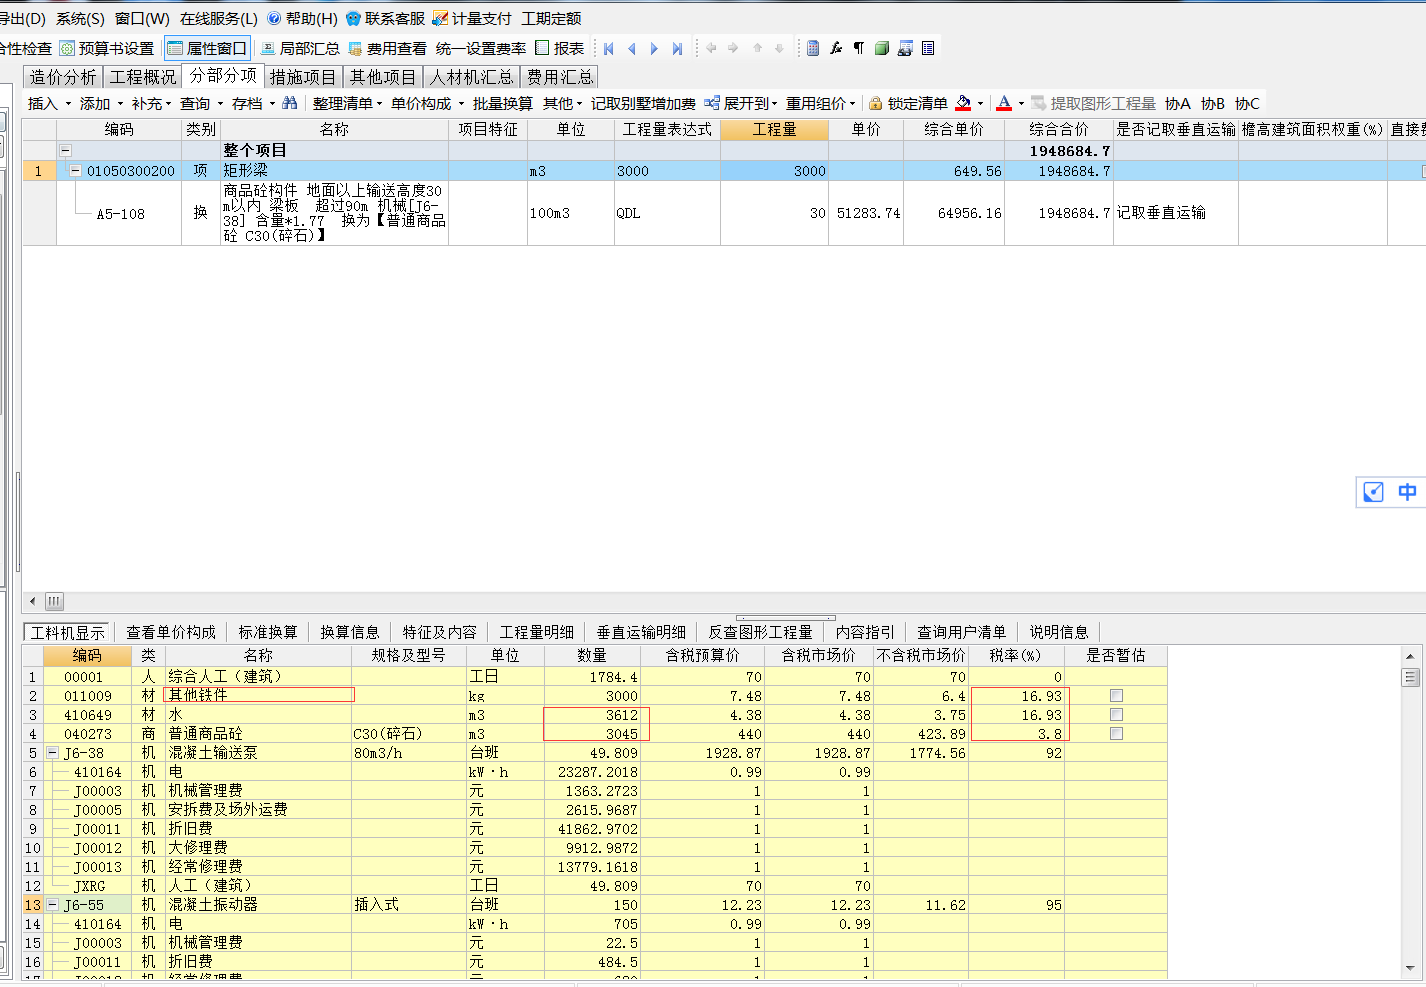Click the 展开到 tree icon
The width and height of the screenshot is (1426, 987).
tap(712, 103)
